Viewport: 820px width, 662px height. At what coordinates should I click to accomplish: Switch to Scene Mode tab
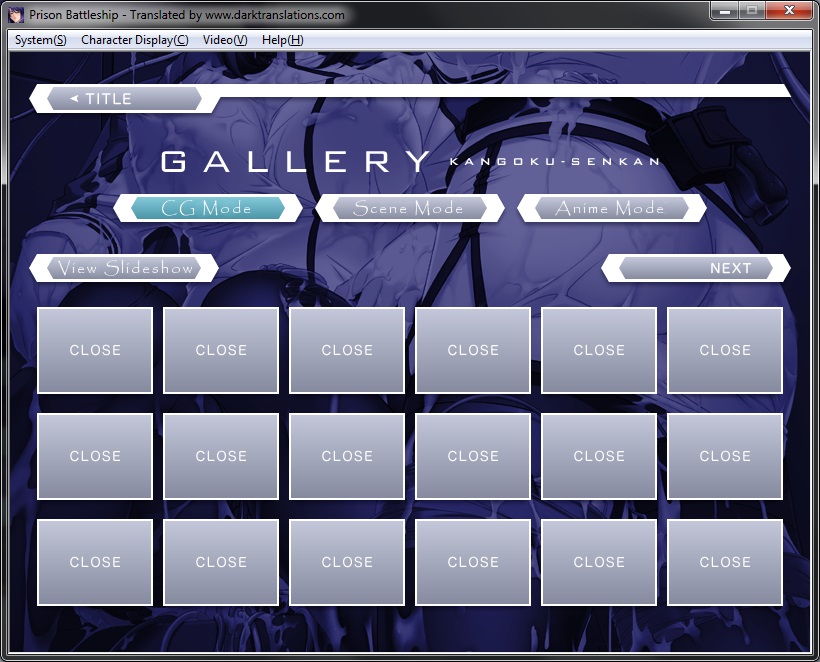tap(409, 208)
